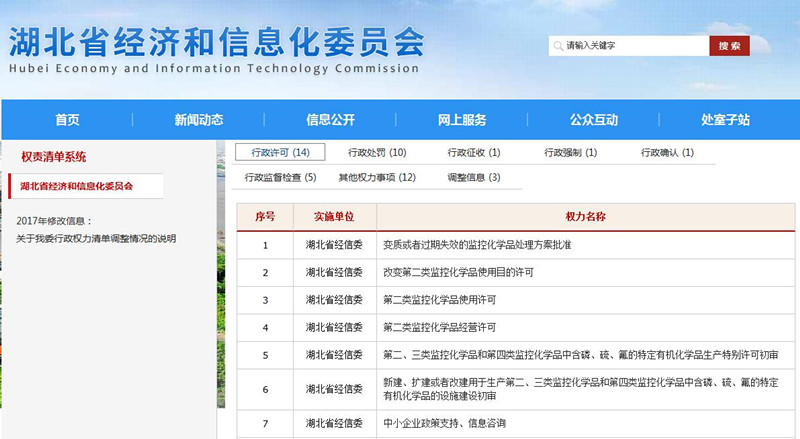Switch to the 行政强制 (1) tab

click(x=570, y=153)
